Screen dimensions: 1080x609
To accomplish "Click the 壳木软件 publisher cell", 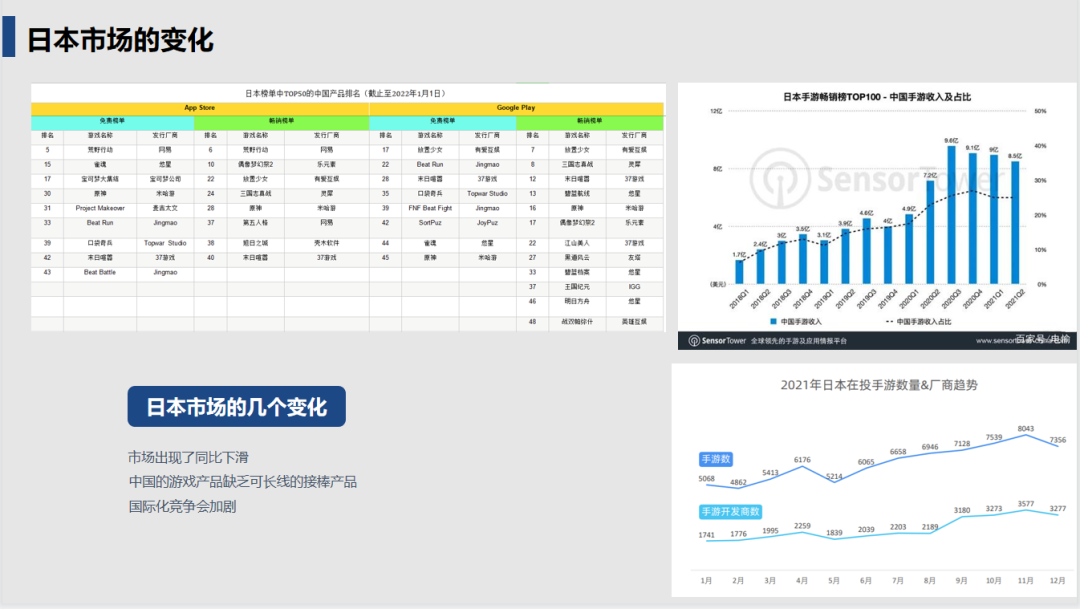I will point(326,243).
